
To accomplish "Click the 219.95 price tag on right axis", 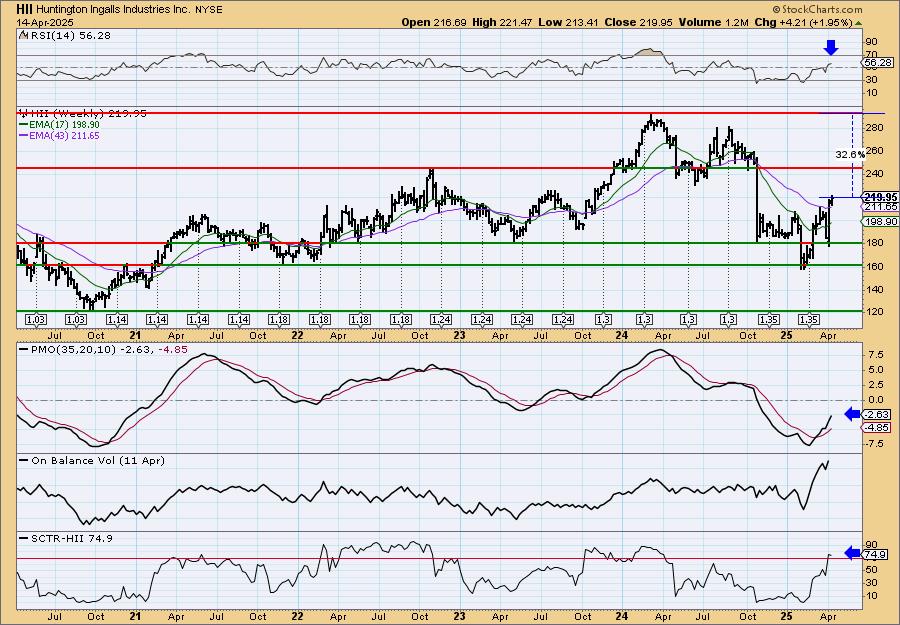I will [881, 197].
